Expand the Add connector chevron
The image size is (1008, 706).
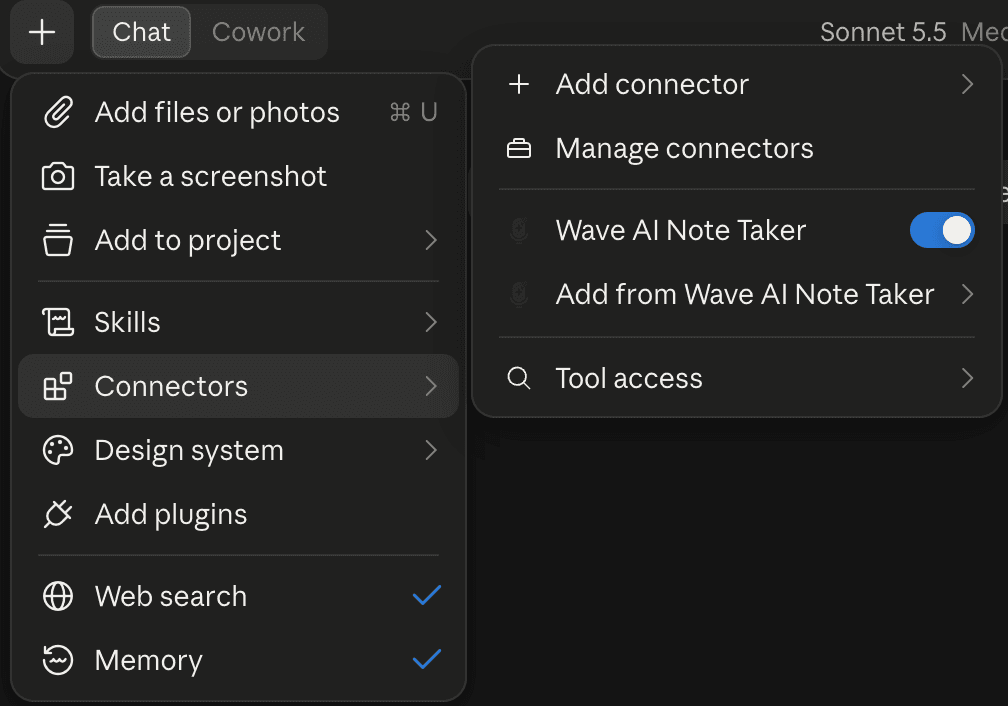pyautogui.click(x=967, y=84)
